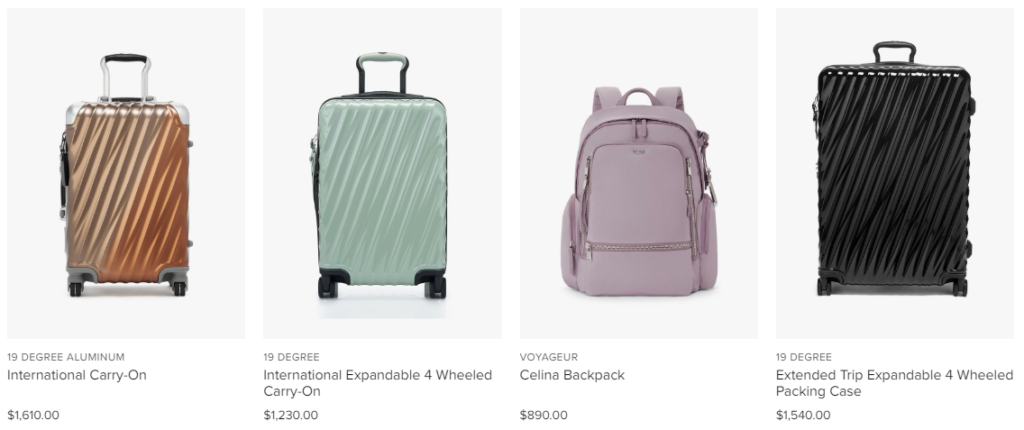The height and width of the screenshot is (430, 1024).
Task: Open the Celina Backpack product title
Action: pos(572,375)
